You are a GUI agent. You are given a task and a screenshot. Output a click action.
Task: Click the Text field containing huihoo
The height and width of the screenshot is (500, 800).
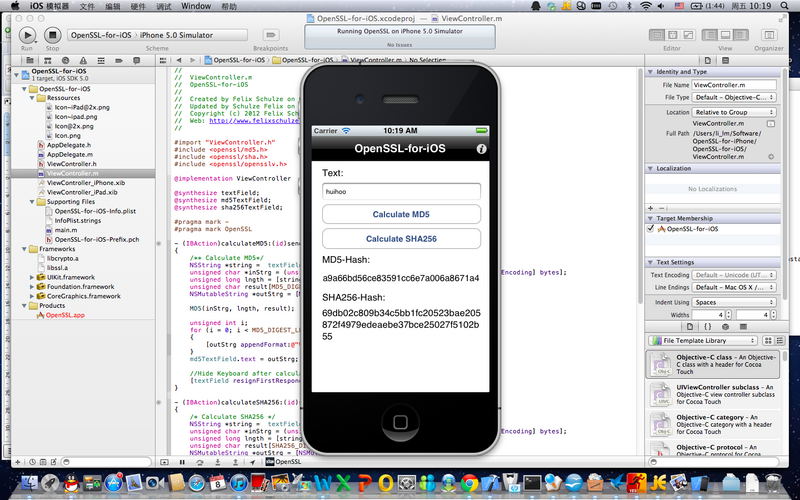[x=401, y=191]
